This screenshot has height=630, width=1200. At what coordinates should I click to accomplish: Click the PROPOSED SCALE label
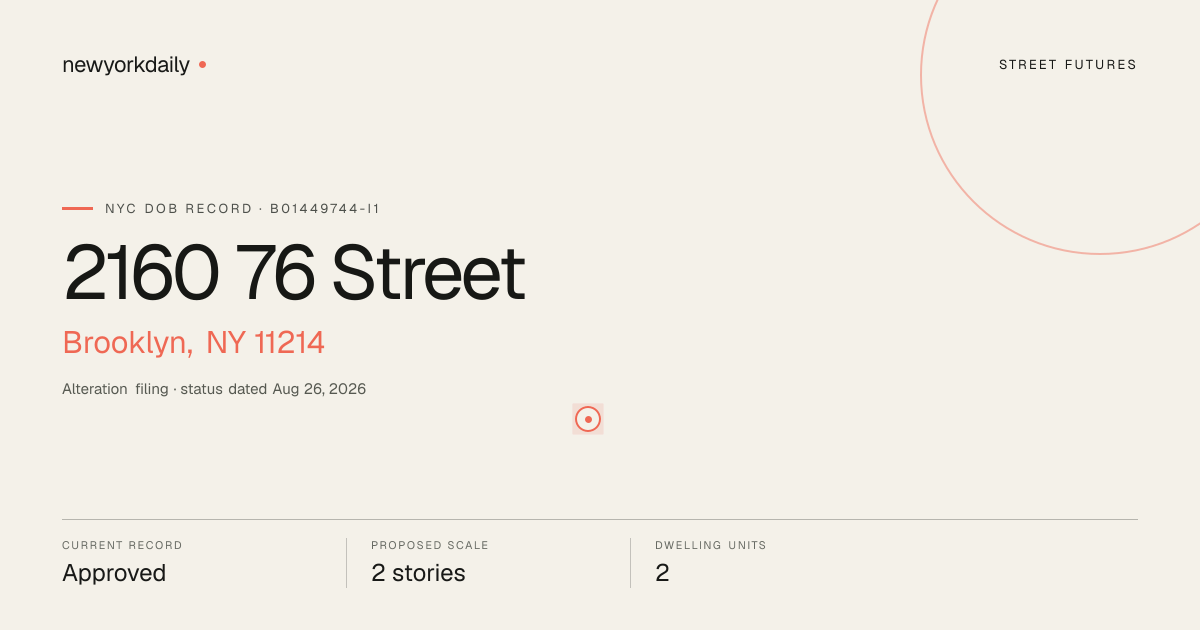[430, 546]
